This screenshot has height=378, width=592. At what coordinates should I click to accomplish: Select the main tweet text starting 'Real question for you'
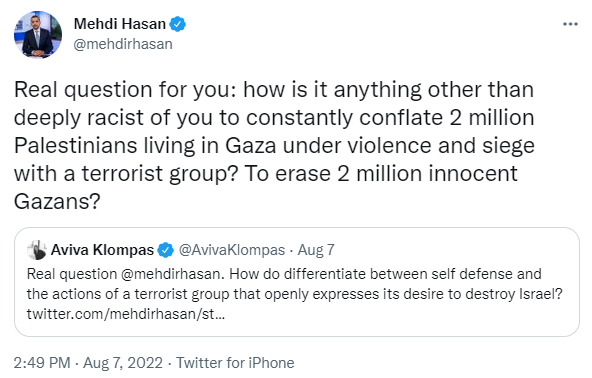click(x=274, y=145)
